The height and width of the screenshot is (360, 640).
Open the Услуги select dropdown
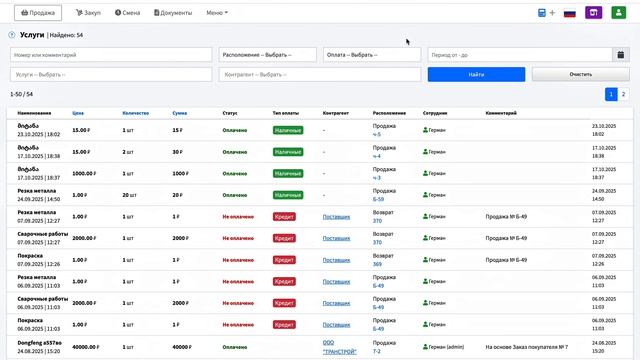click(111, 75)
